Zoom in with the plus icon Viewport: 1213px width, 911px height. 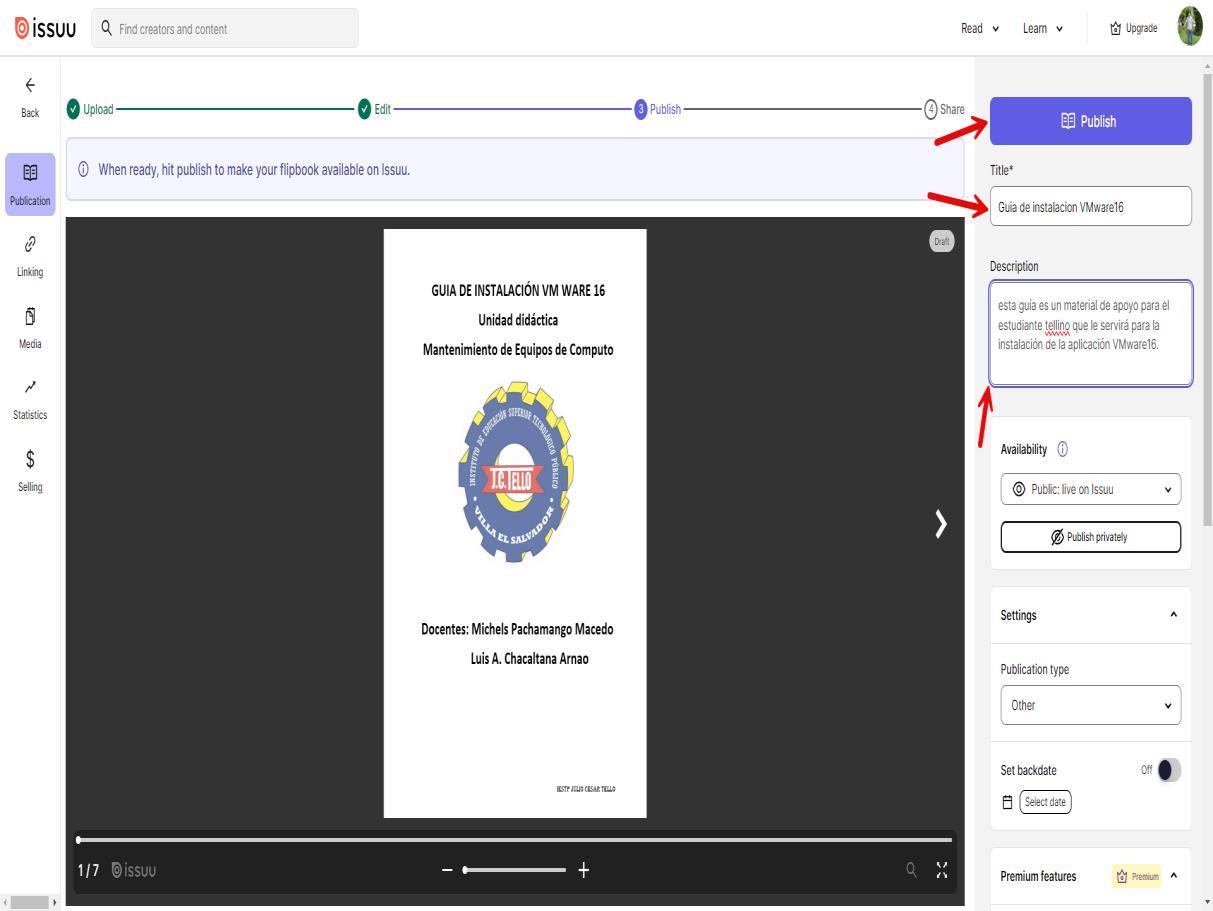point(584,870)
